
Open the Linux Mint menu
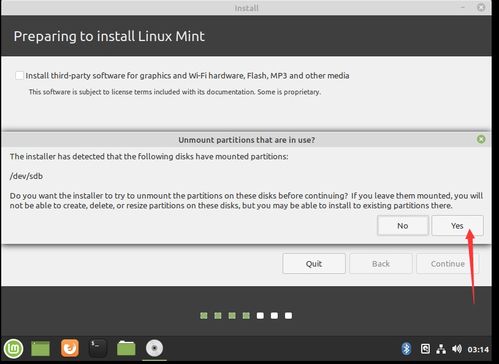pos(13,348)
